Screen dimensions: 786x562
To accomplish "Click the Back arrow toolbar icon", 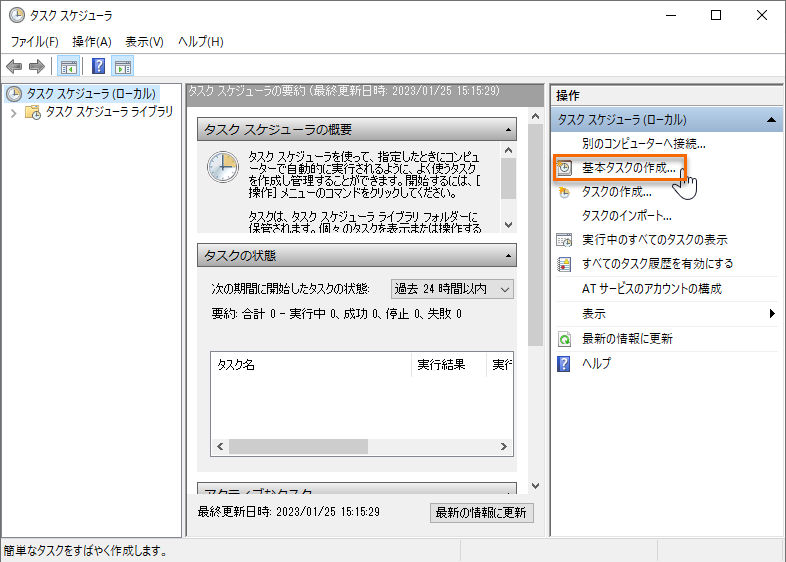I will (14, 67).
